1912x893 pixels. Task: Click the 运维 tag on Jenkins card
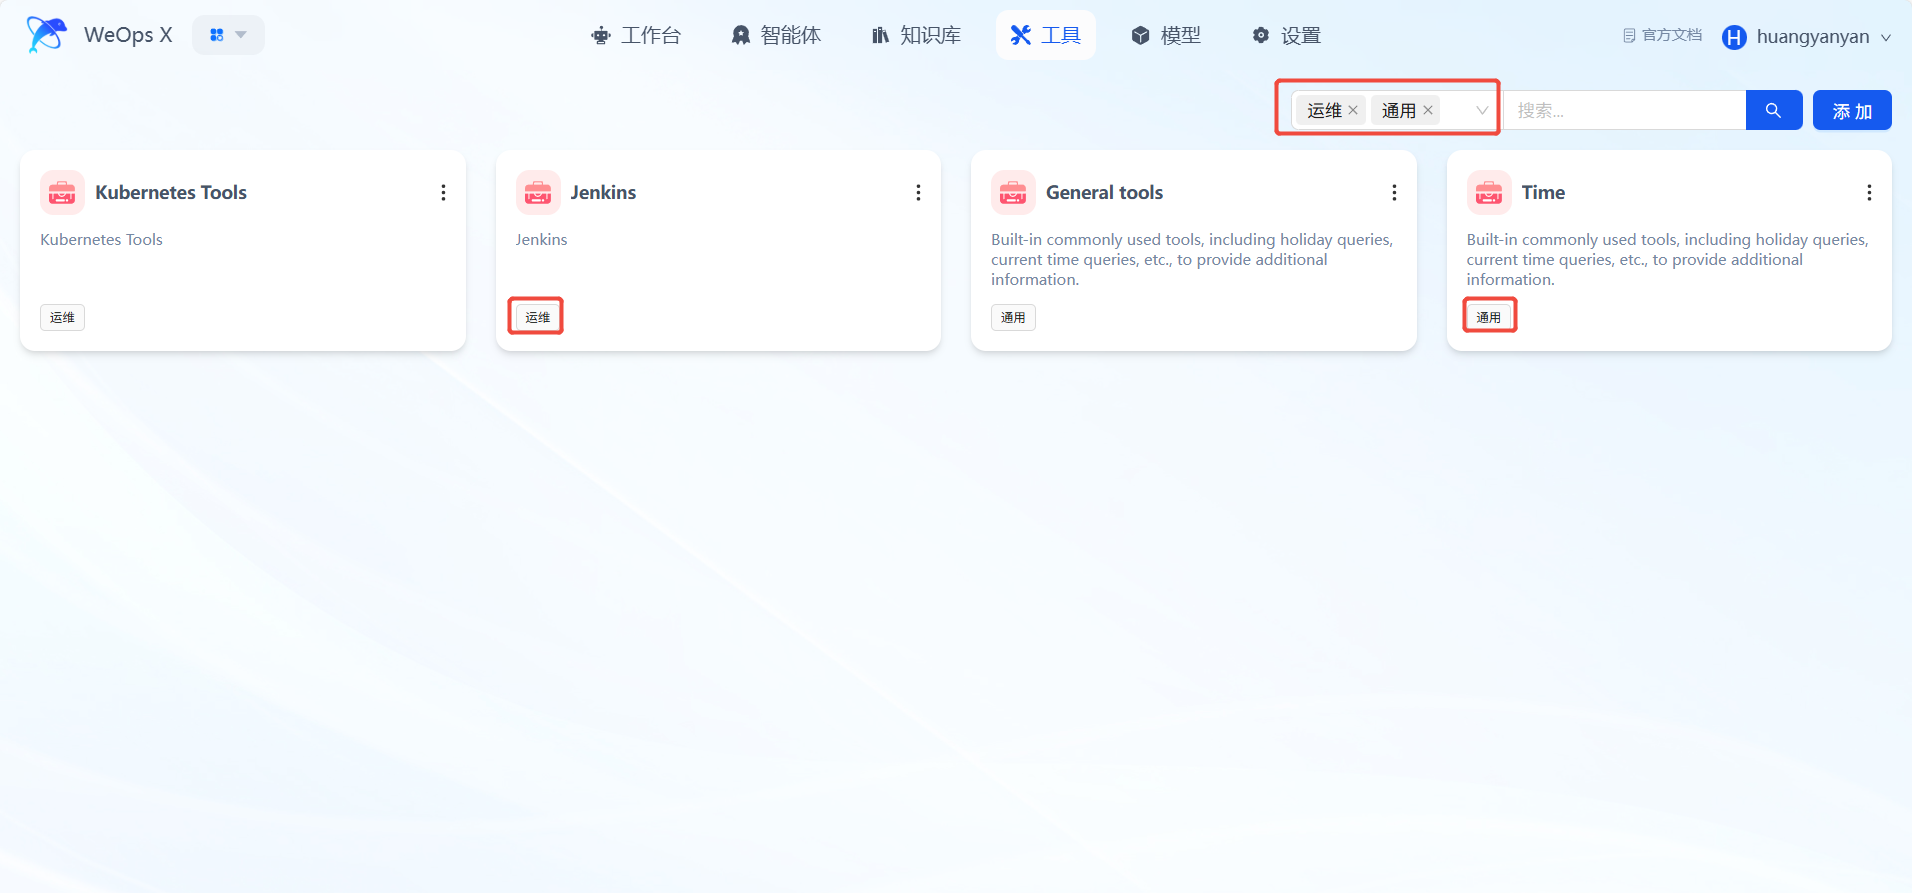point(538,317)
